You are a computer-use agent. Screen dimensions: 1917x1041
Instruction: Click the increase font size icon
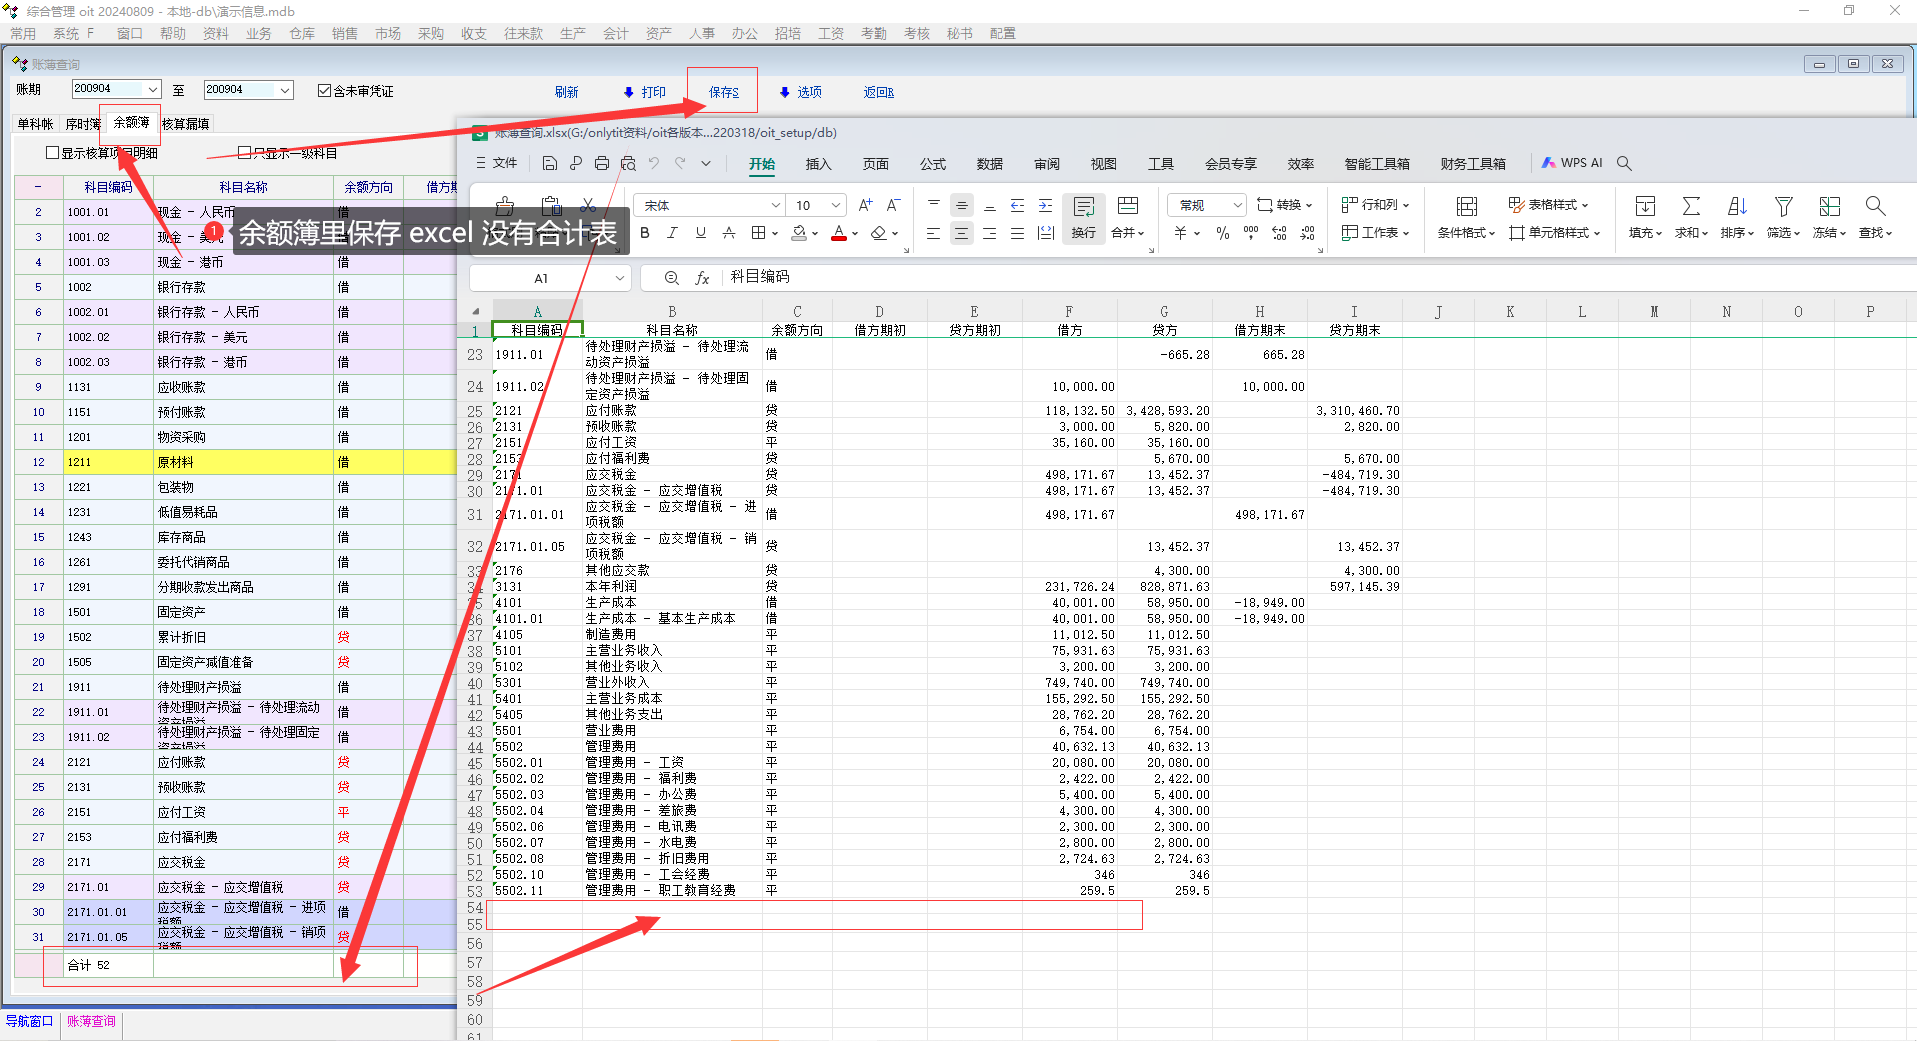click(865, 205)
